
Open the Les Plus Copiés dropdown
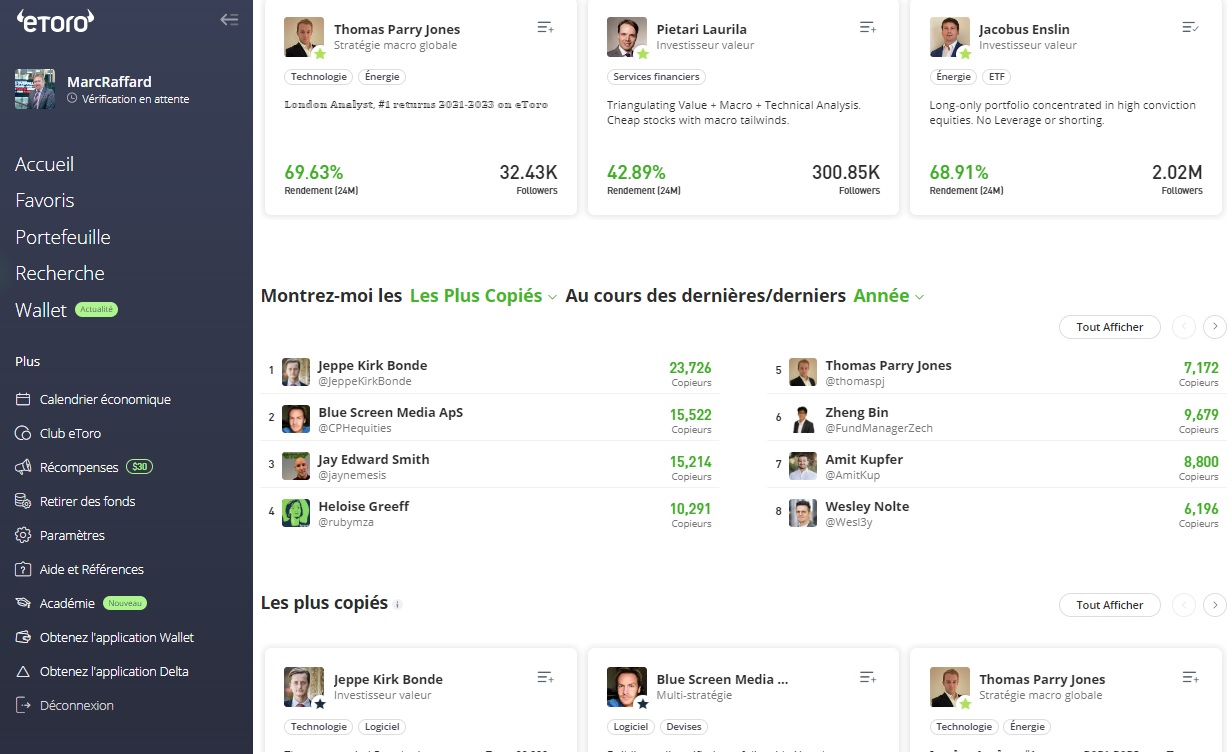coord(483,296)
